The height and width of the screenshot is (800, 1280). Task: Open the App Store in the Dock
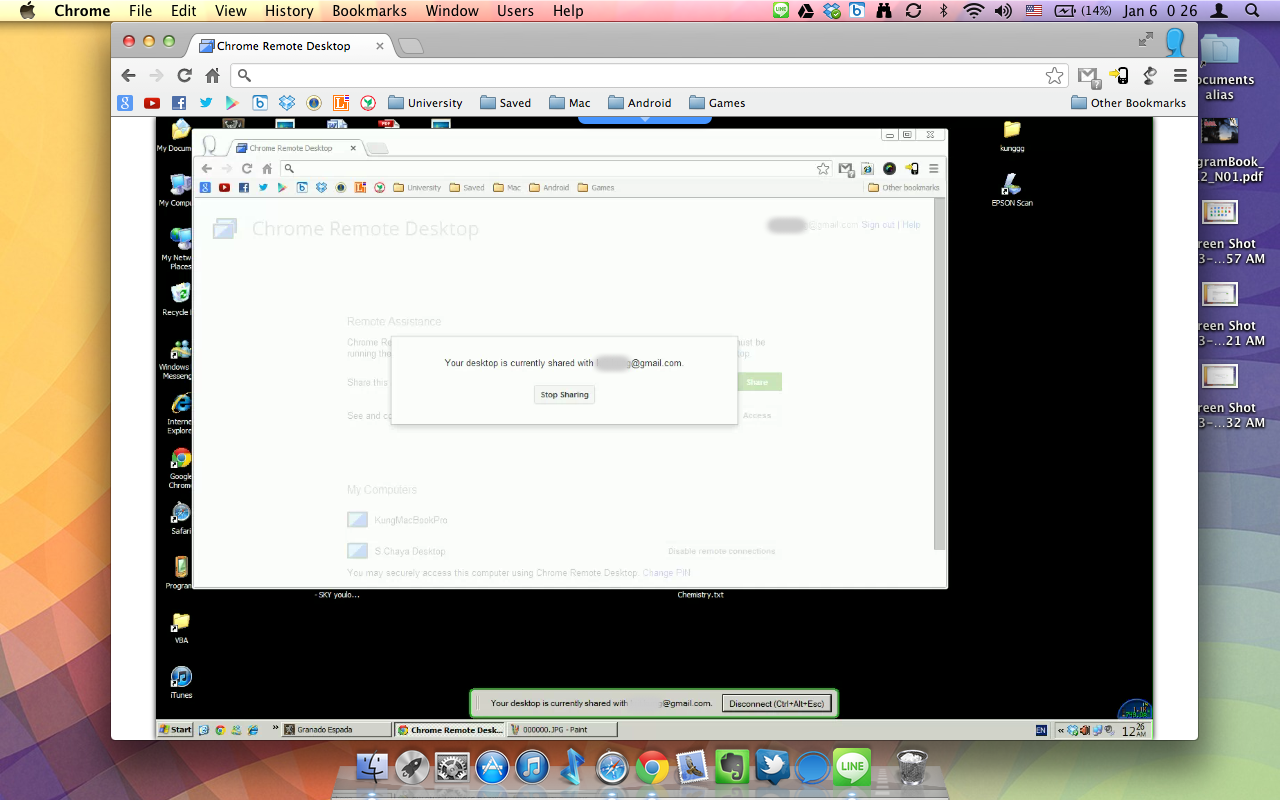pos(492,767)
